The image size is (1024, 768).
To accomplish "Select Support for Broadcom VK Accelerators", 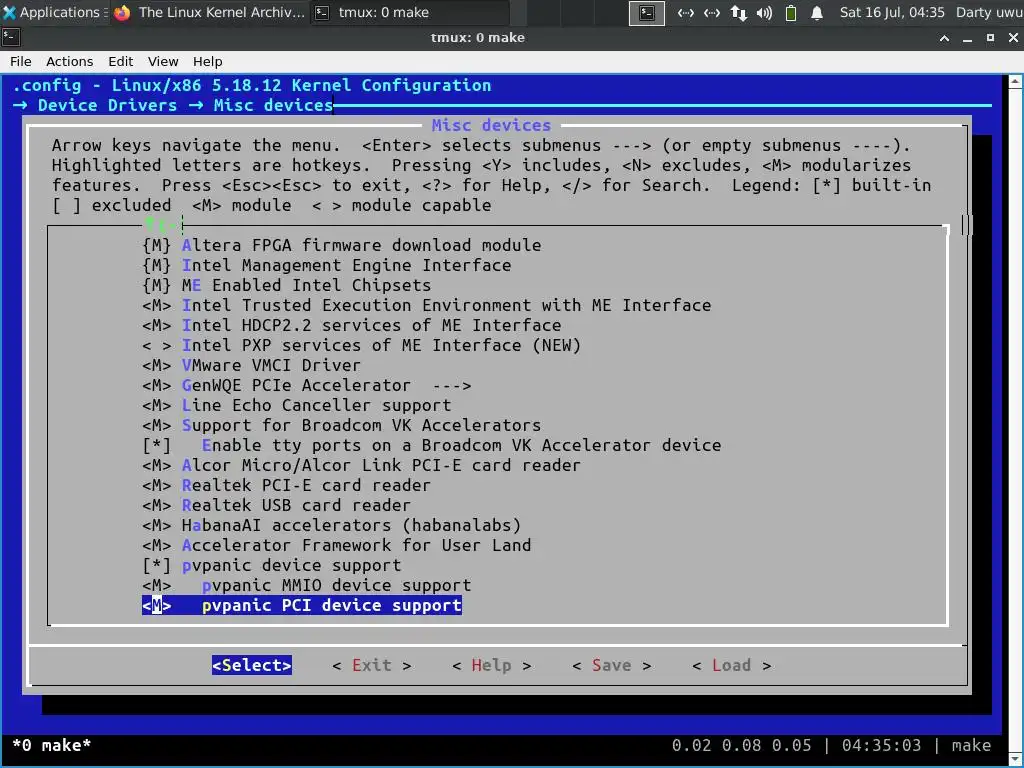I will click(342, 426).
